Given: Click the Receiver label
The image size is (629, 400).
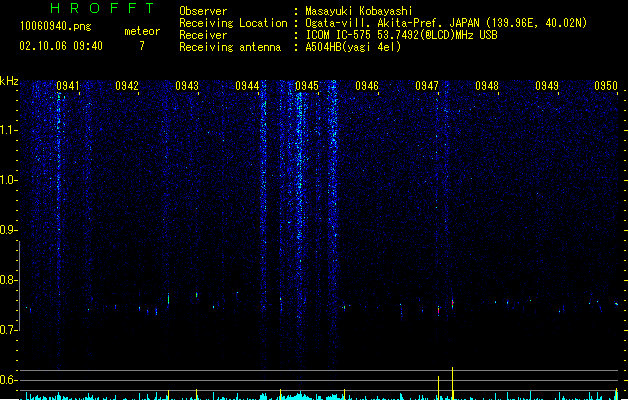Looking at the screenshot, I should [203, 35].
